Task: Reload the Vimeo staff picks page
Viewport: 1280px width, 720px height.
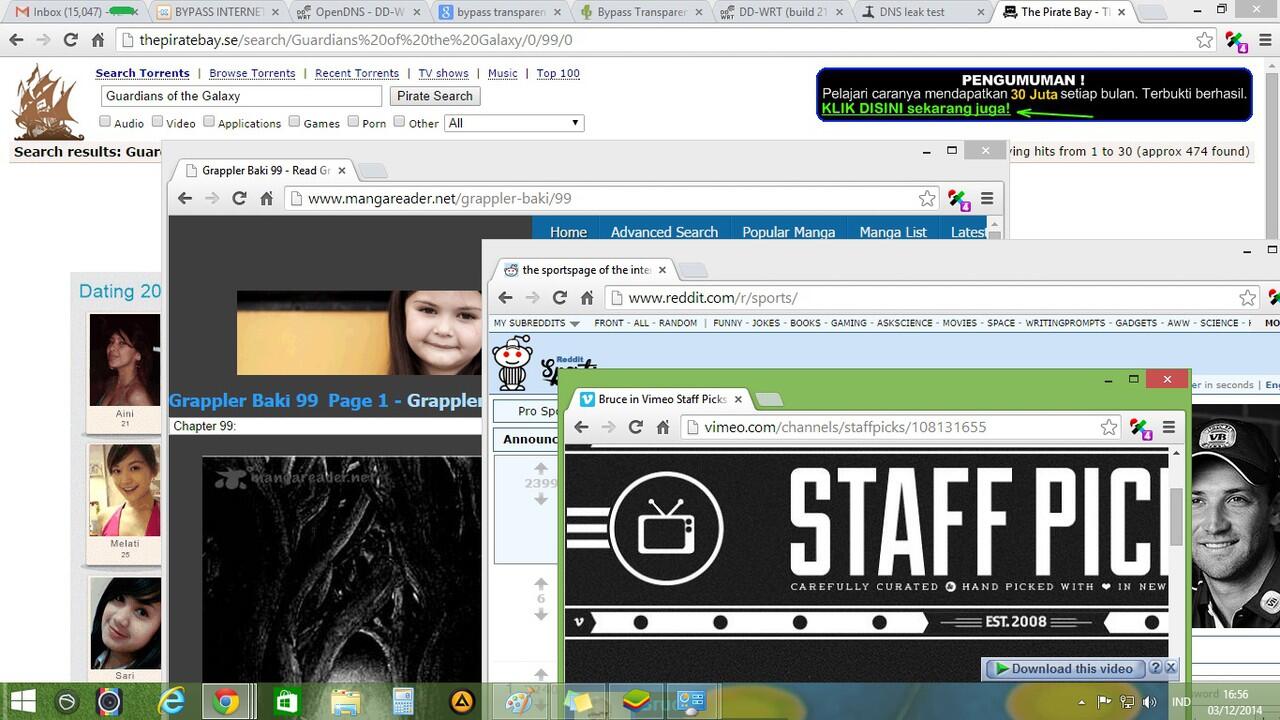Action: [x=635, y=427]
